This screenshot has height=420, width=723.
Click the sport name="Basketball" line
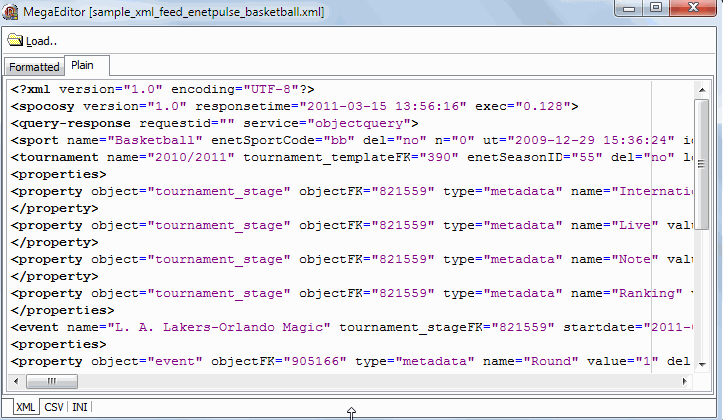(351, 140)
